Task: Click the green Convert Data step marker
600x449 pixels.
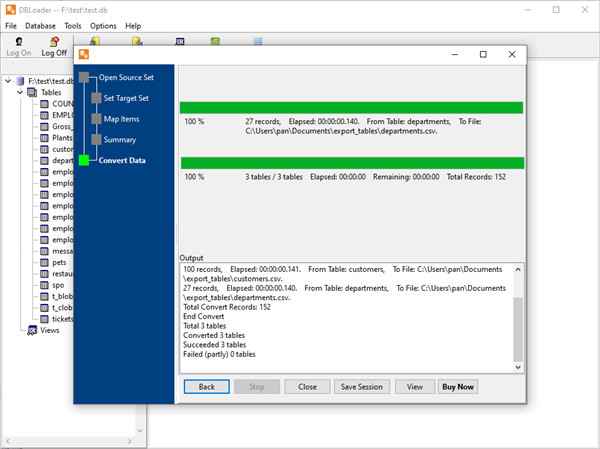Action: click(x=84, y=160)
